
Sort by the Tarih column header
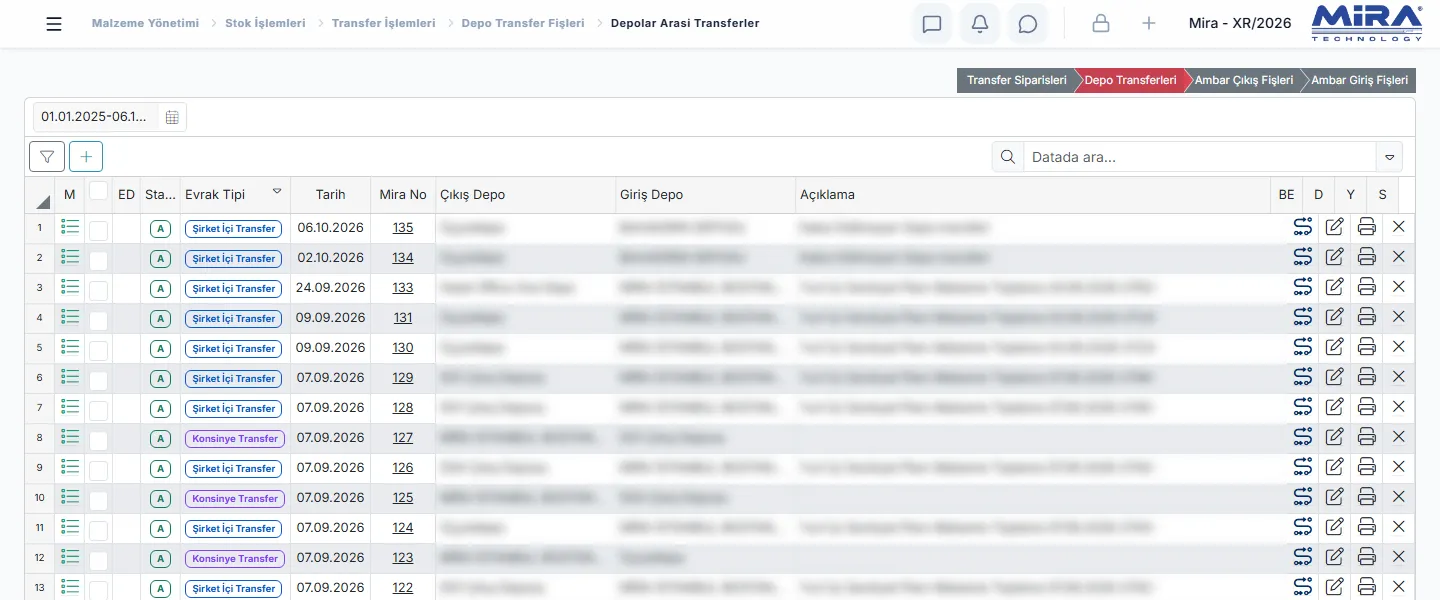tap(330, 195)
